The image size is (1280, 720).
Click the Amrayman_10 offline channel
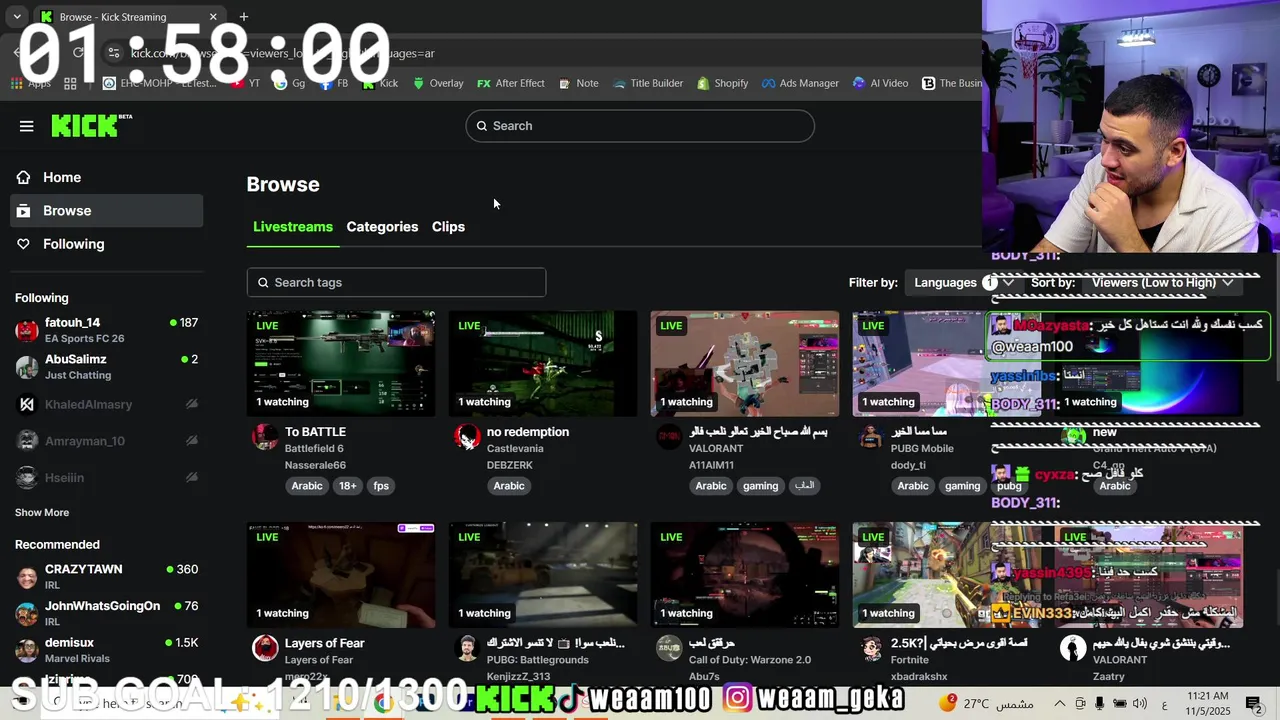107,441
